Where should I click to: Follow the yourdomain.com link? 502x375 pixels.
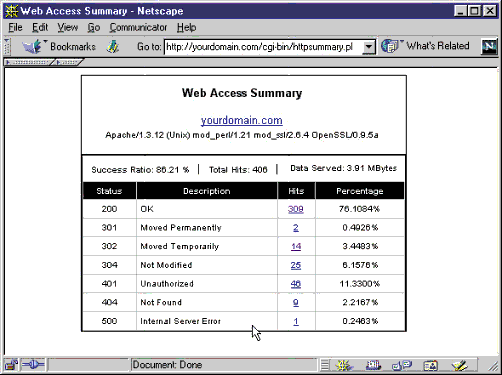click(x=242, y=120)
